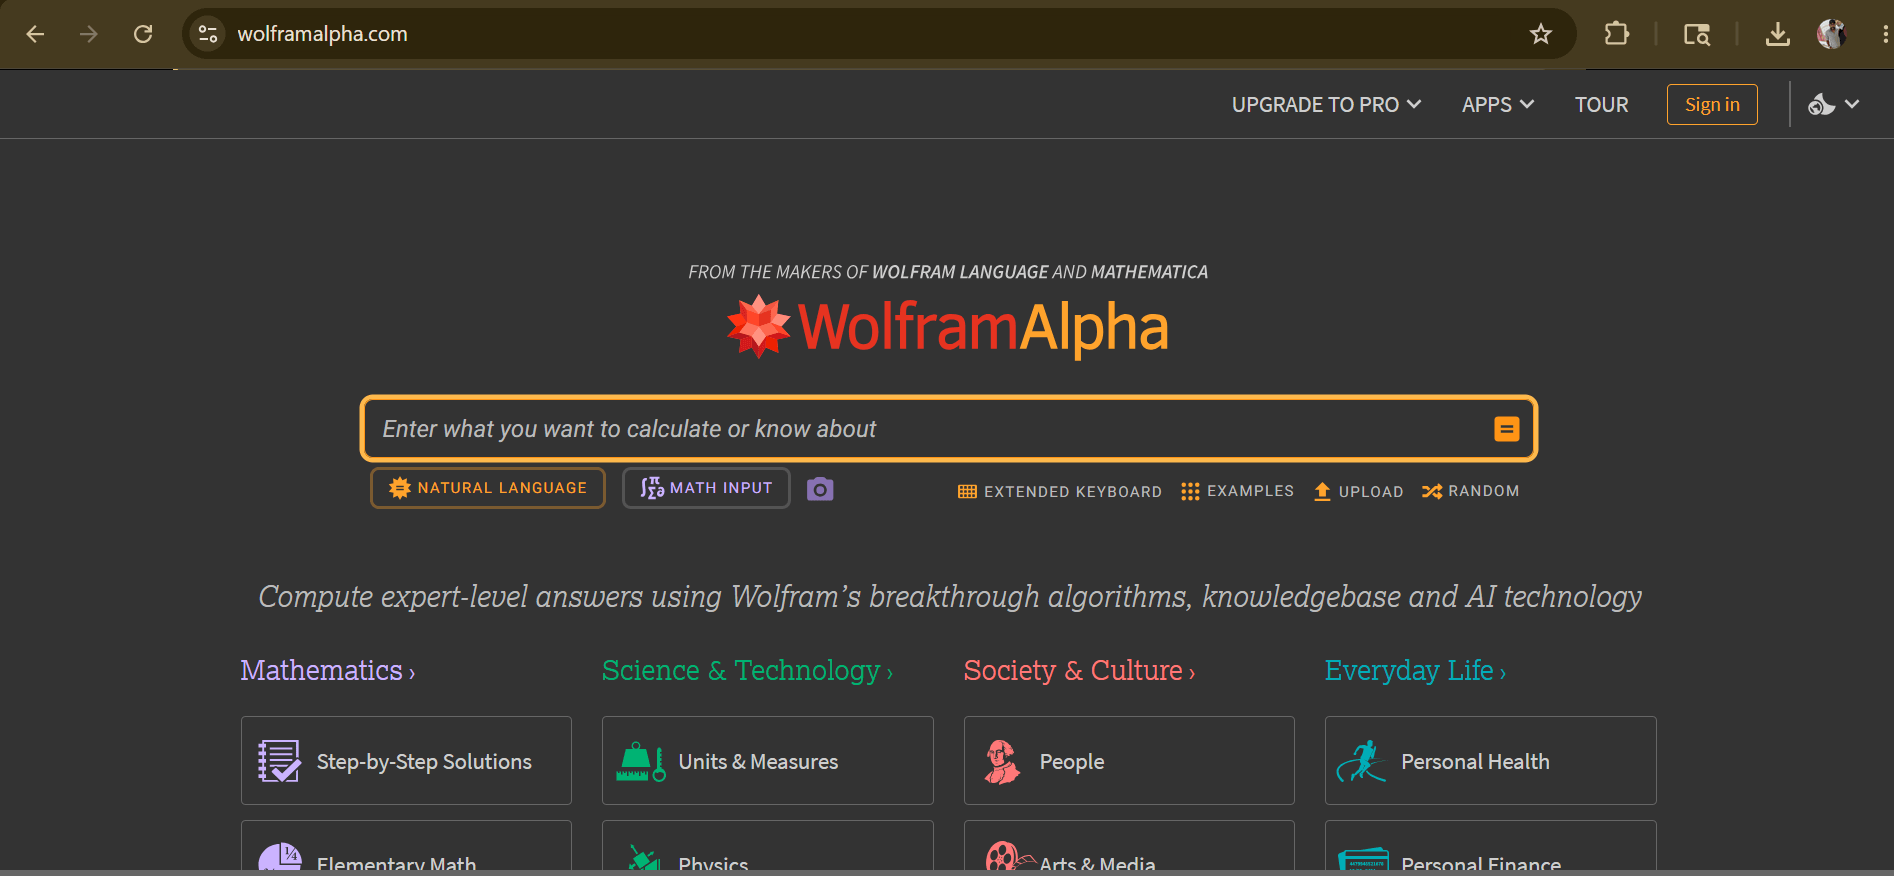1894x876 pixels.
Task: Expand the Apps dropdown menu
Action: point(1498,105)
